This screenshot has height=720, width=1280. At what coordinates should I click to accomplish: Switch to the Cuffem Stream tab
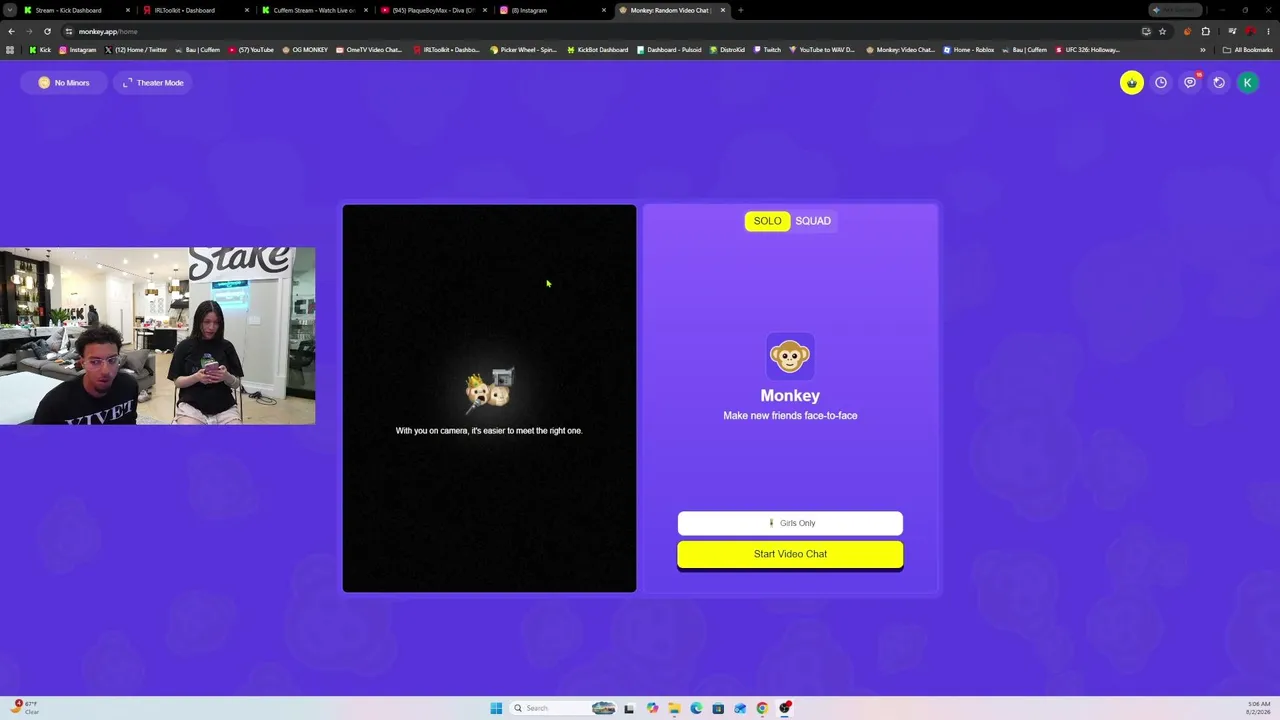[x=314, y=10]
